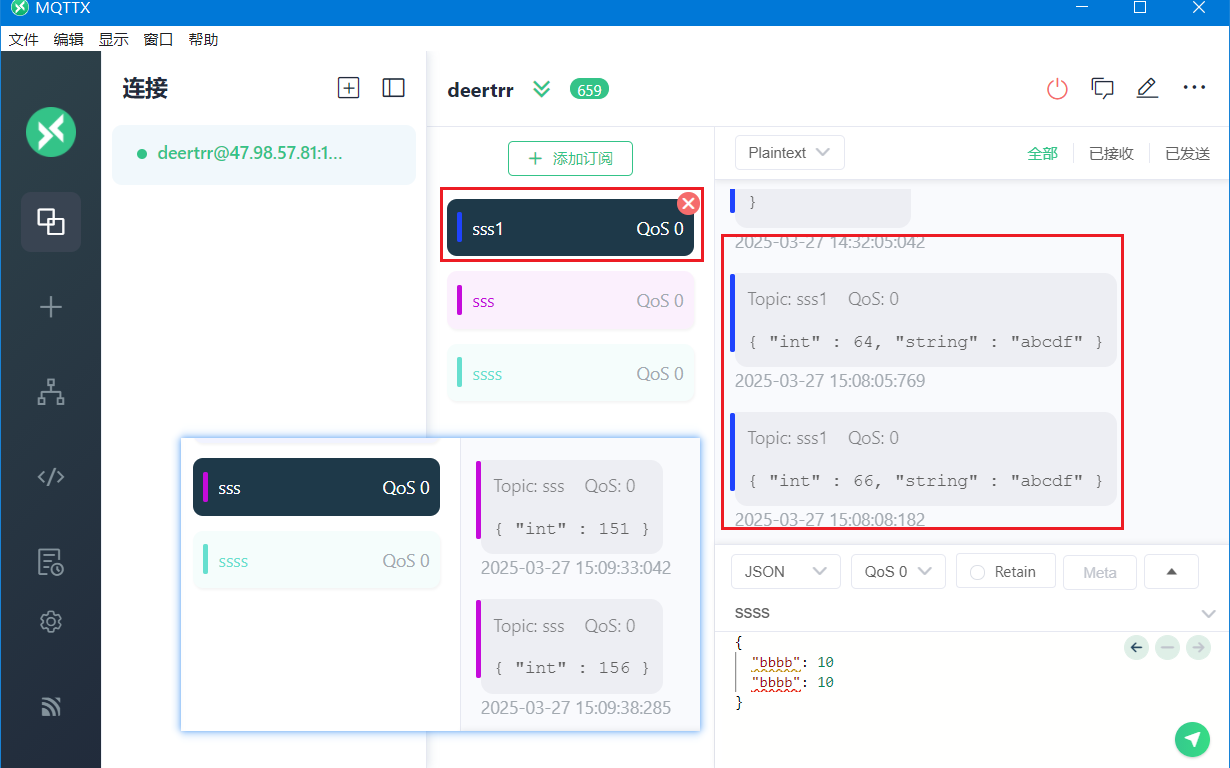Click the teal ssss color bar
The width and height of the screenshot is (1230, 768).
[x=459, y=372]
